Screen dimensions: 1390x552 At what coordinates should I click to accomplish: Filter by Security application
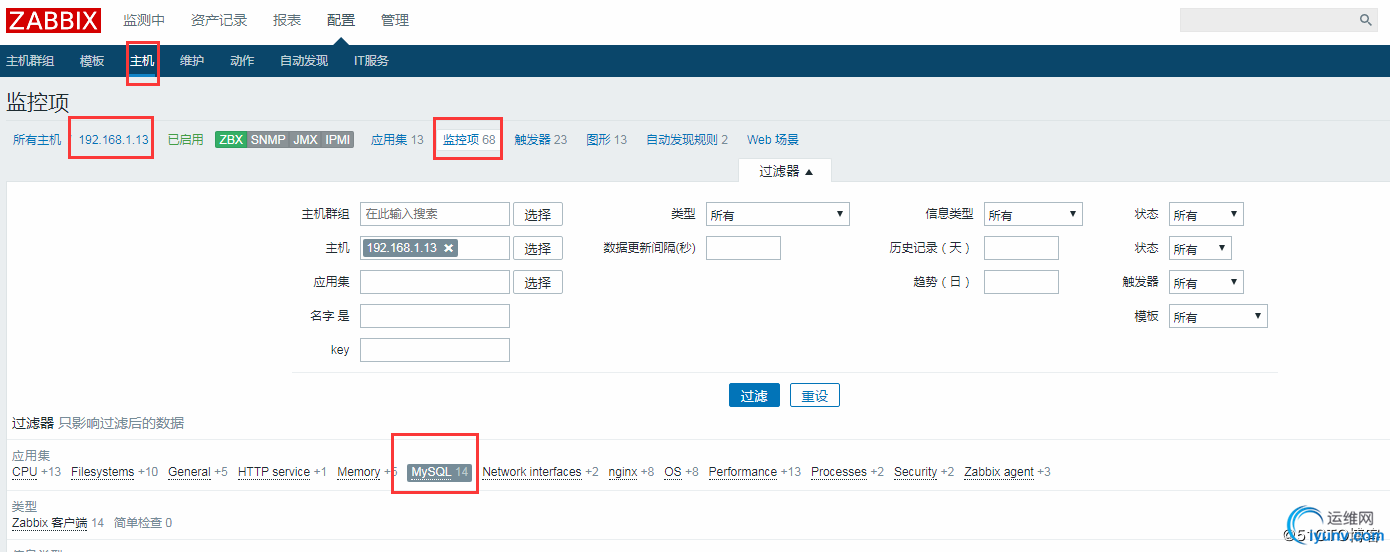pyautogui.click(x=916, y=472)
